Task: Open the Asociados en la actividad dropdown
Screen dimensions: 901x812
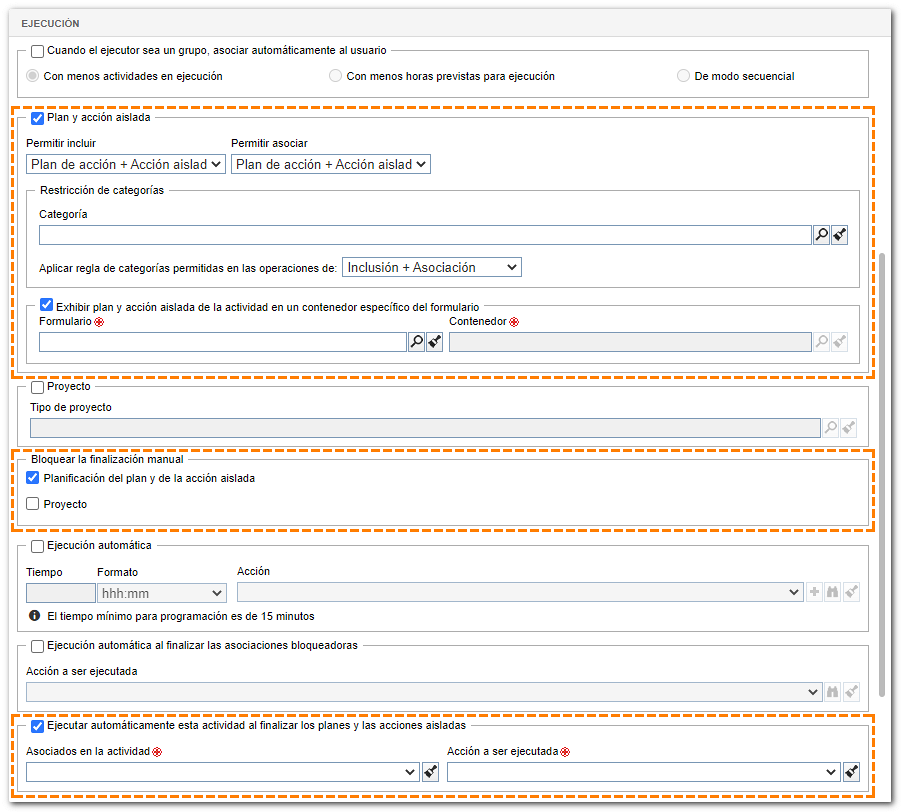Action: pos(223,772)
